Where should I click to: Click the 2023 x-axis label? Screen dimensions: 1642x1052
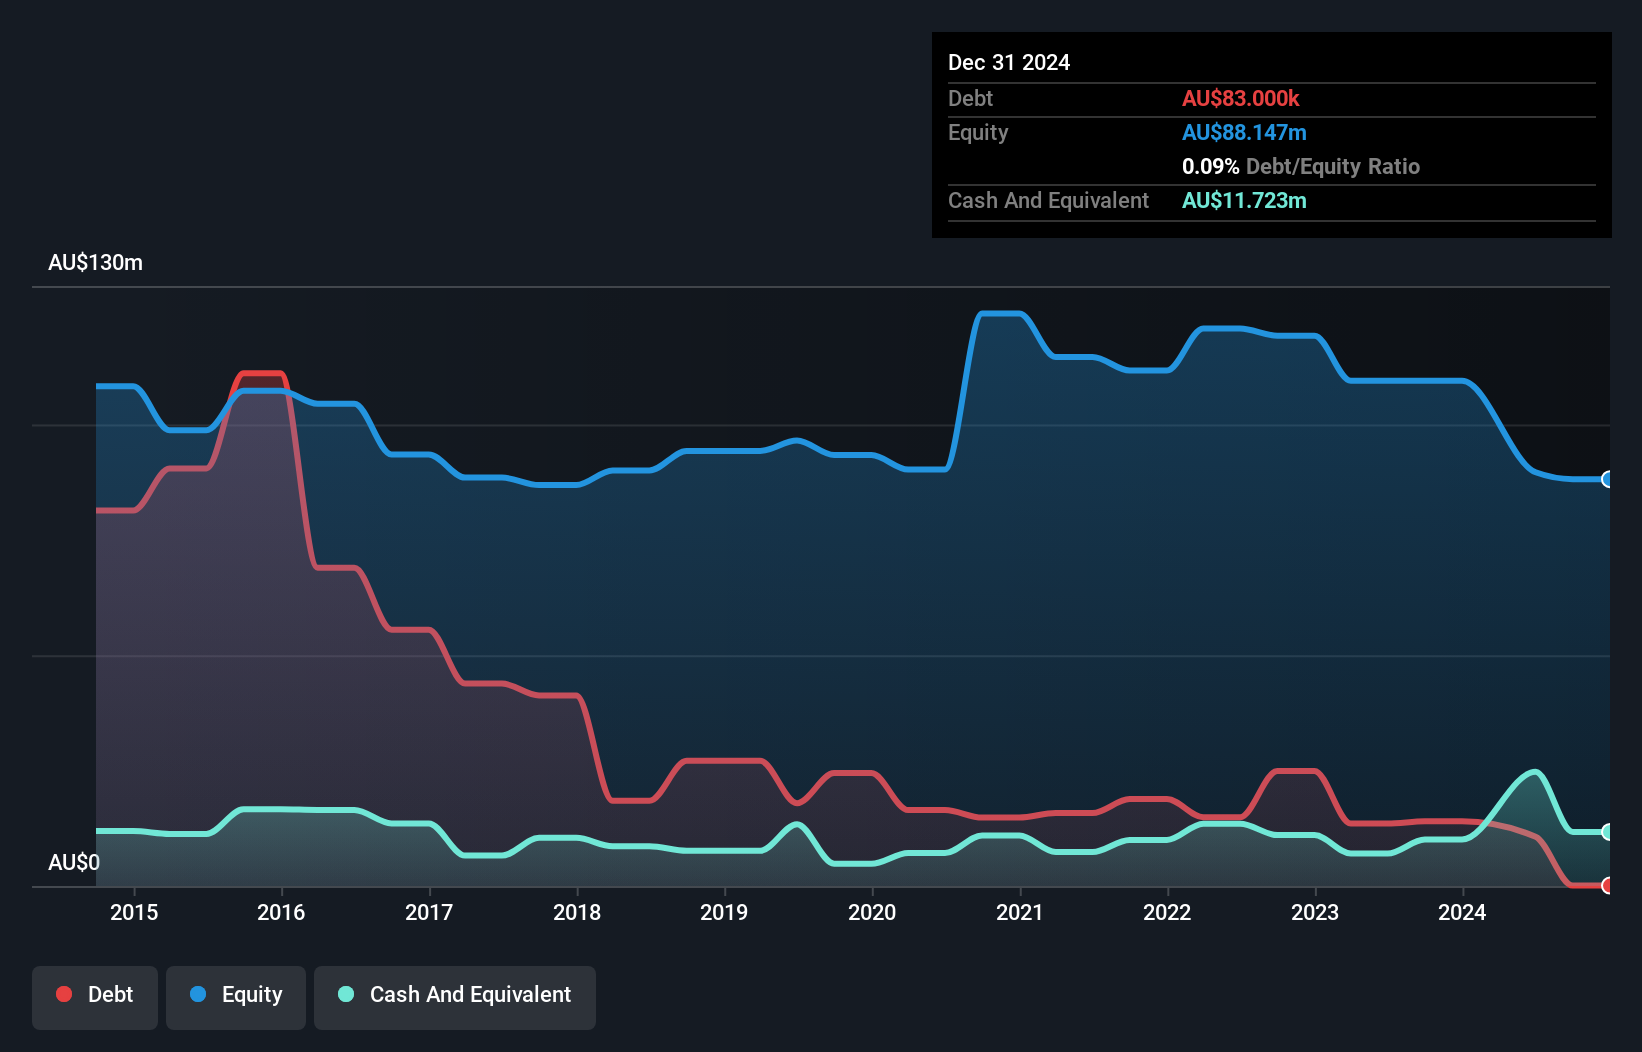(x=1315, y=912)
